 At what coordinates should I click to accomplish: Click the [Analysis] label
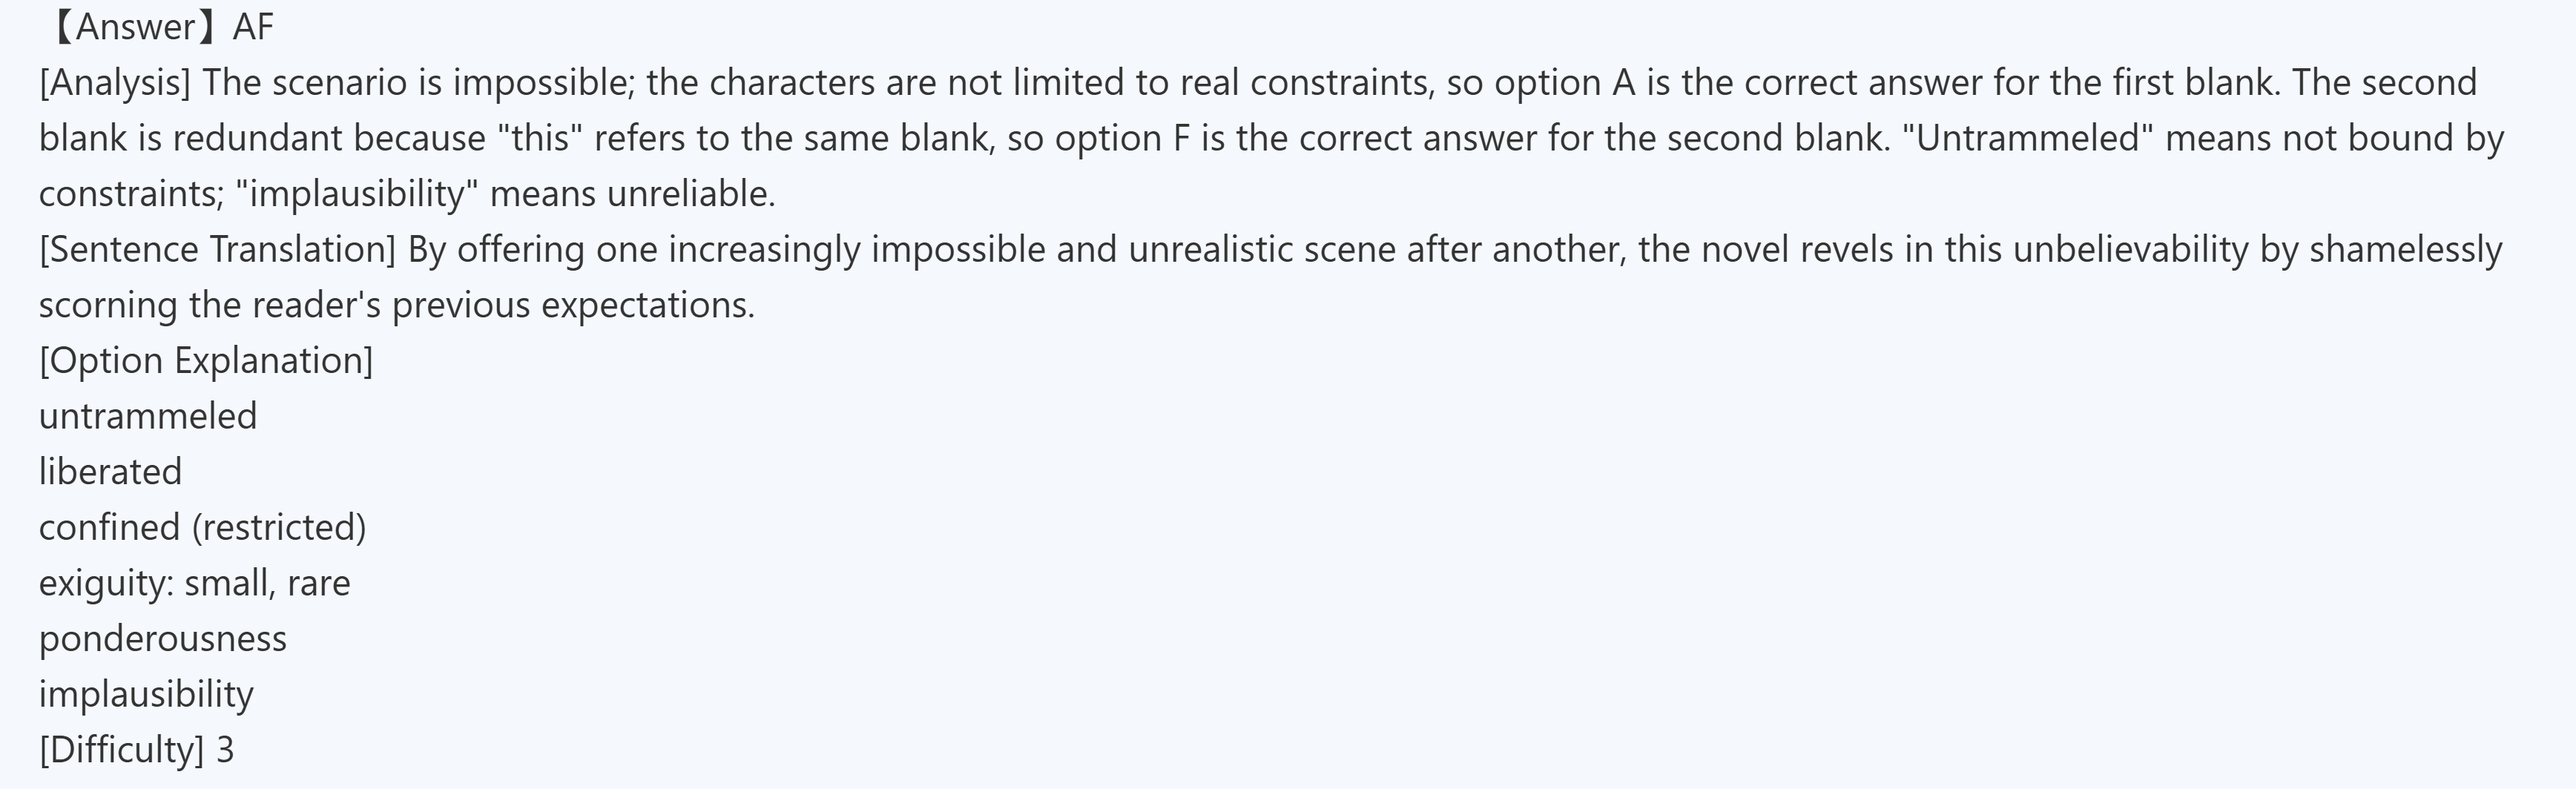coord(115,82)
